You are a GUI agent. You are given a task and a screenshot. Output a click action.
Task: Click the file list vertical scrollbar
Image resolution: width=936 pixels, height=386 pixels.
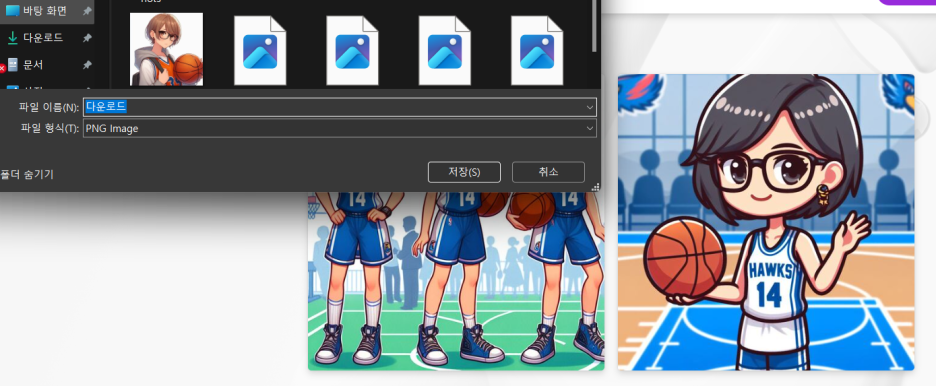(594, 27)
